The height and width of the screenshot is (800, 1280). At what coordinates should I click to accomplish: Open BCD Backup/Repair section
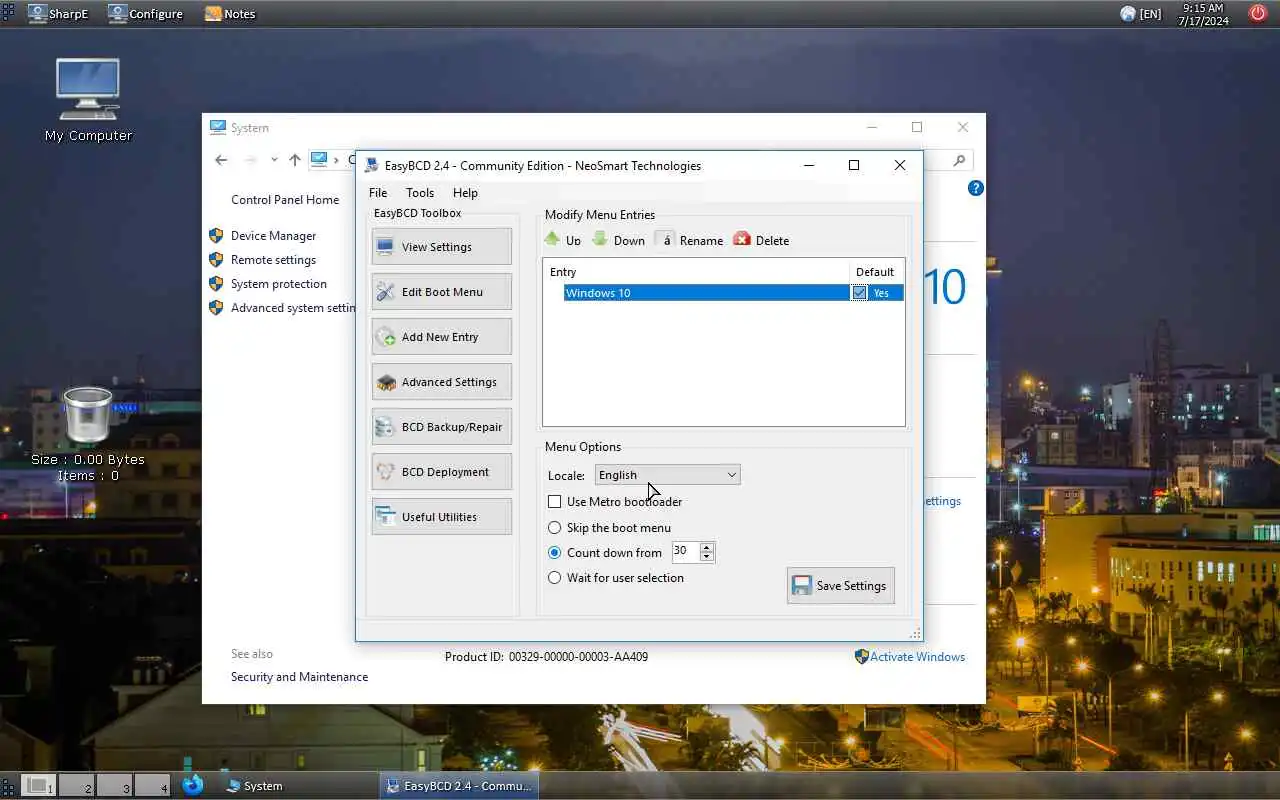click(x=441, y=427)
